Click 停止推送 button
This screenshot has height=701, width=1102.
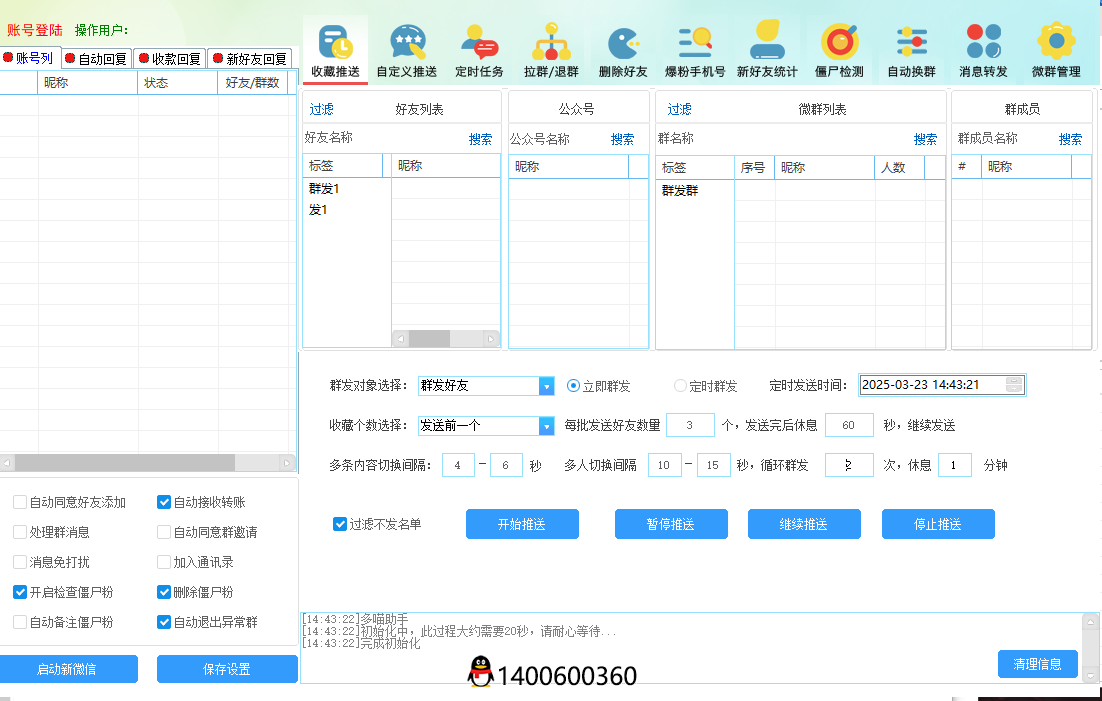938,524
